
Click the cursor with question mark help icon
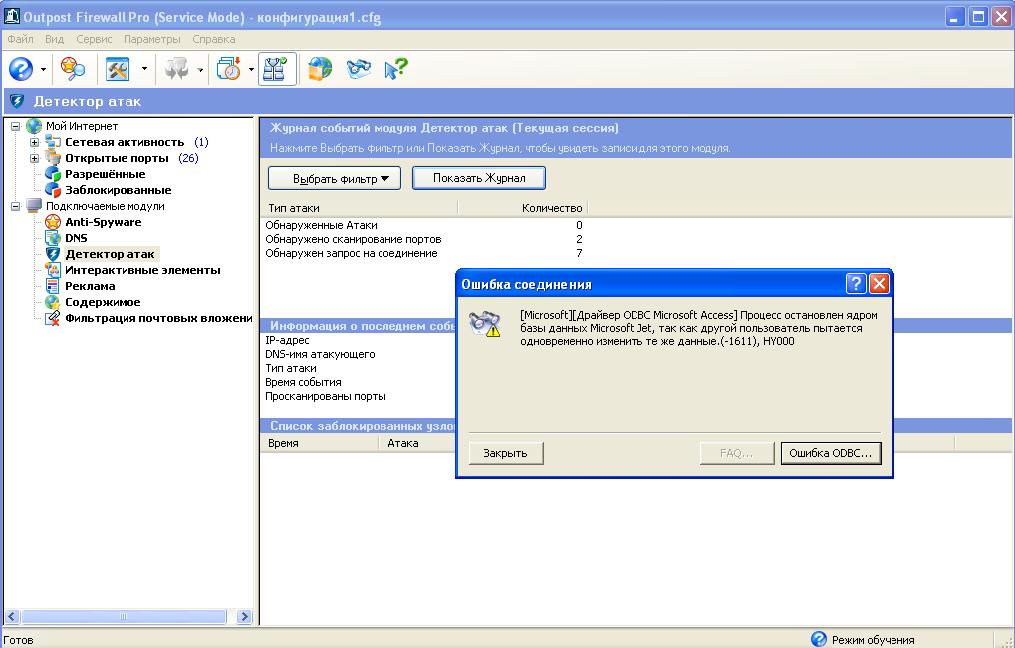396,69
